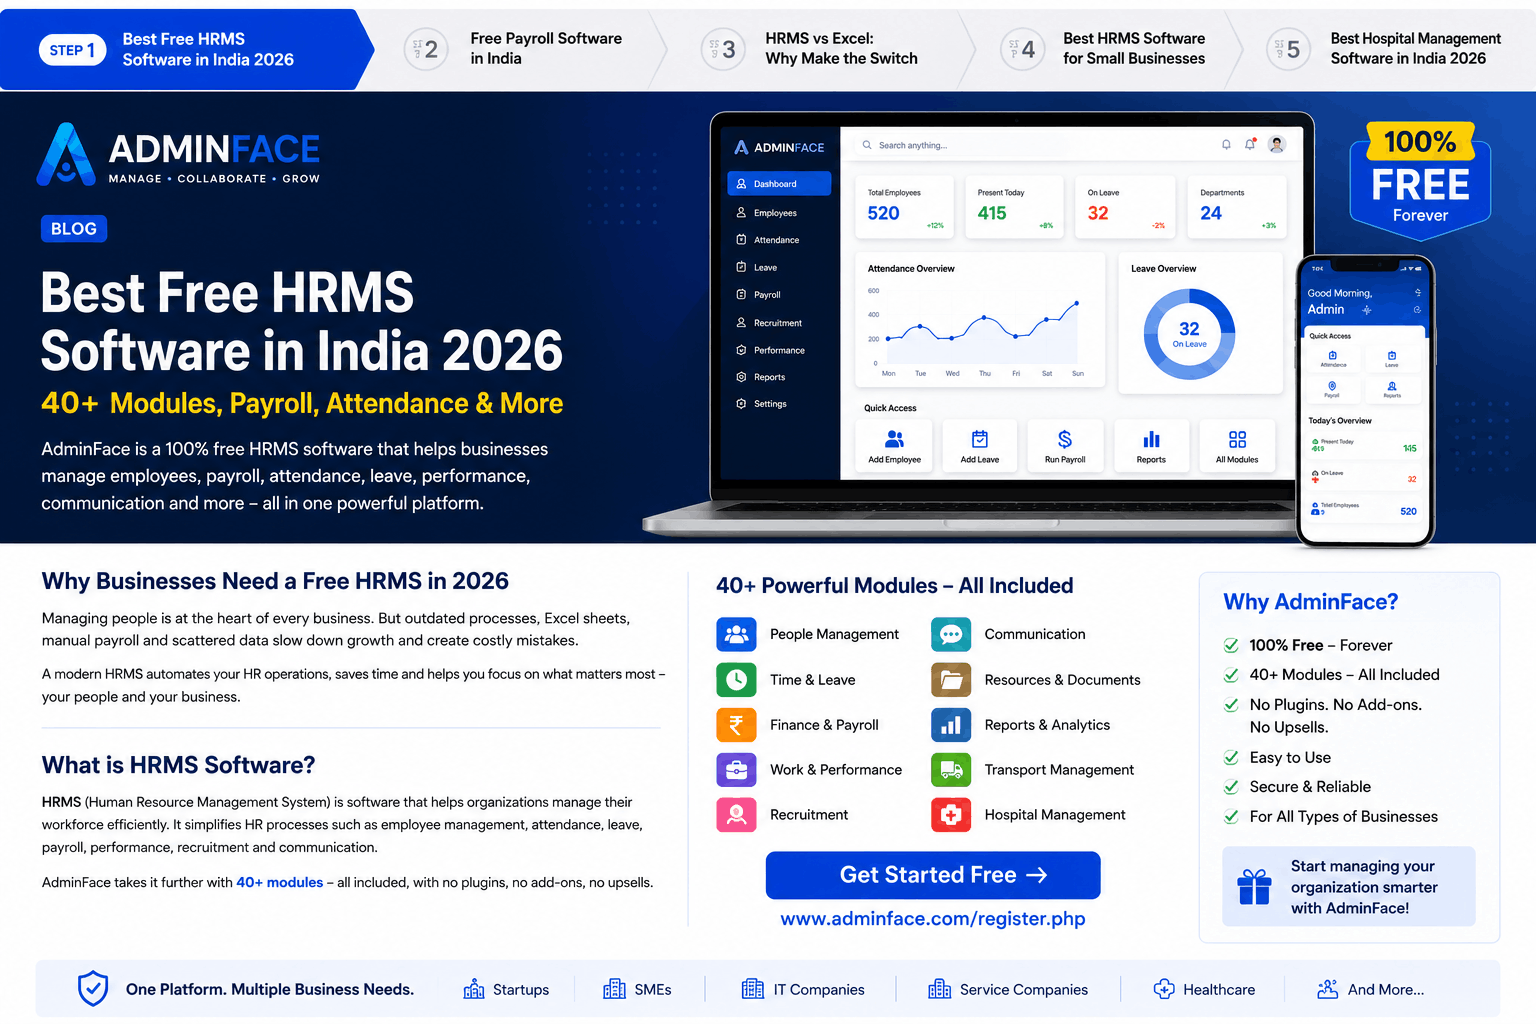This screenshot has height=1024, width=1536.
Task: Click the Hospital Management cross icon
Action: pos(951,815)
